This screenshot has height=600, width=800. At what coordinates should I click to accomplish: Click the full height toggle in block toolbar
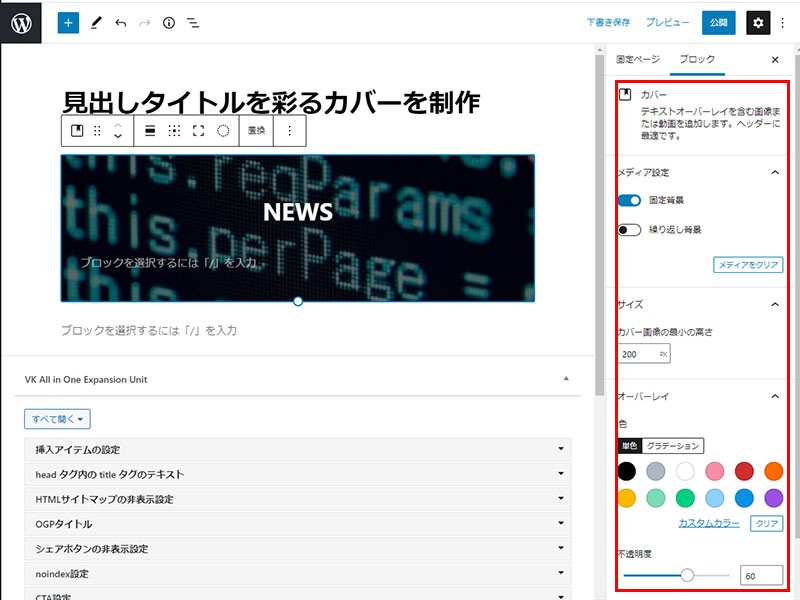(x=198, y=131)
